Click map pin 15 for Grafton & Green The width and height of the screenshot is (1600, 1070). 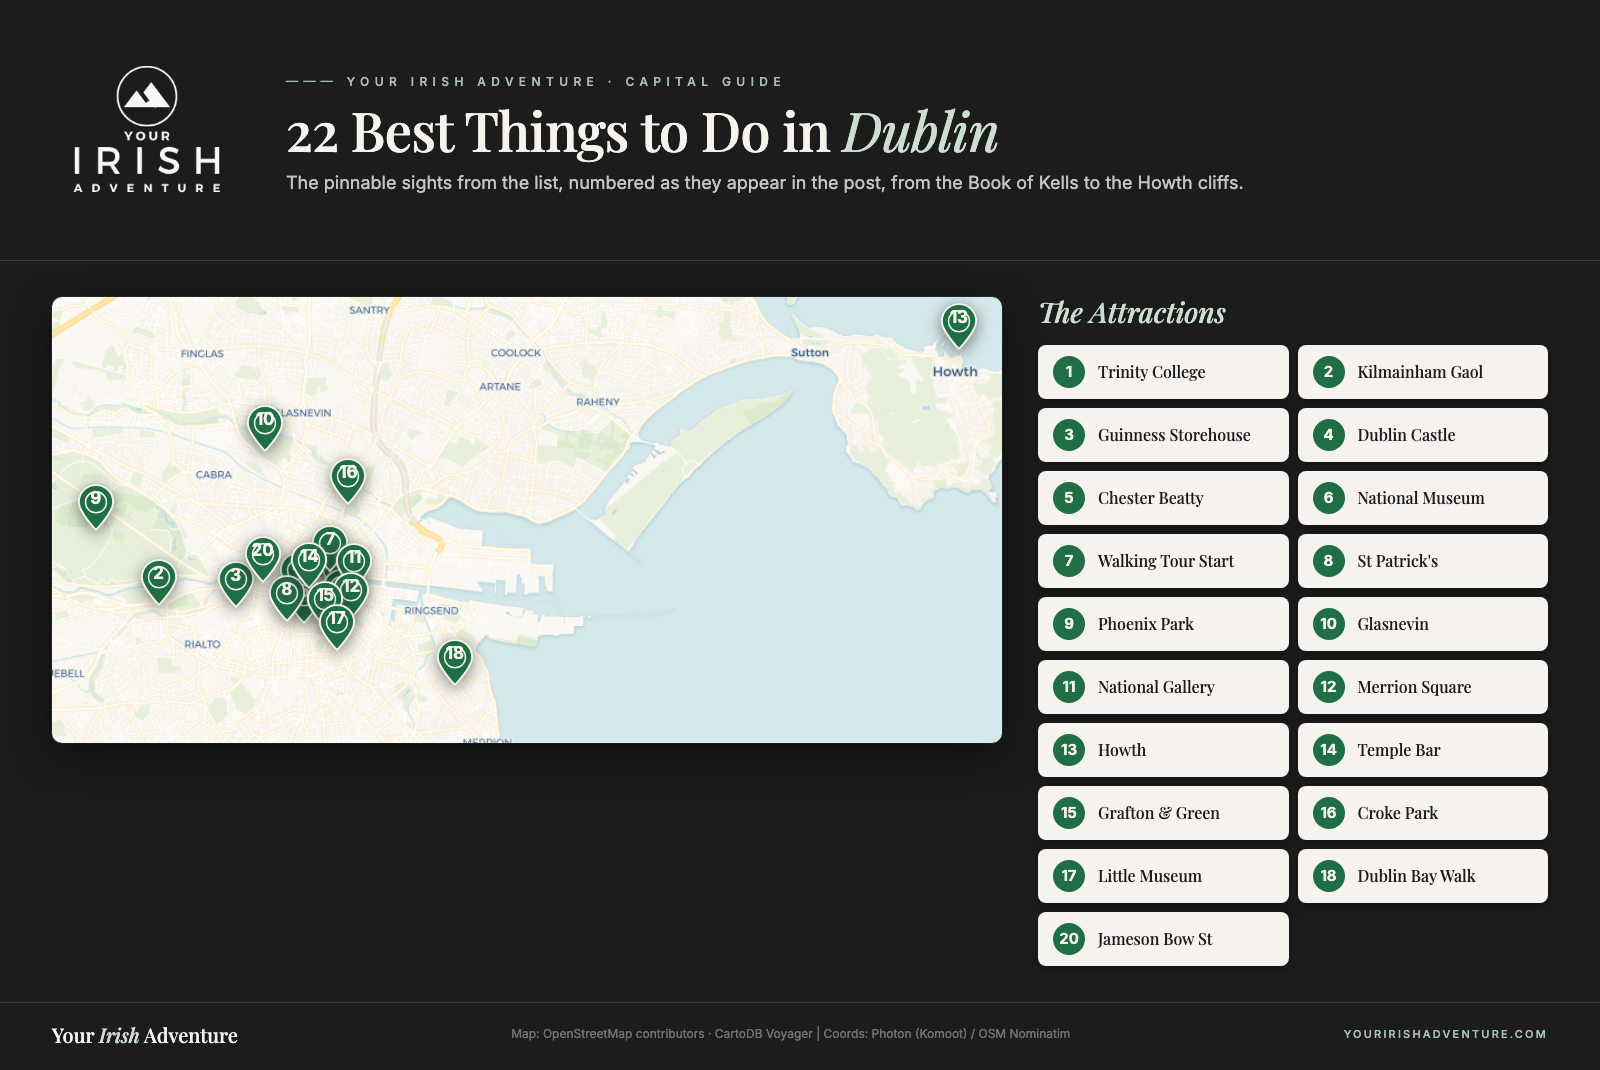click(x=325, y=600)
